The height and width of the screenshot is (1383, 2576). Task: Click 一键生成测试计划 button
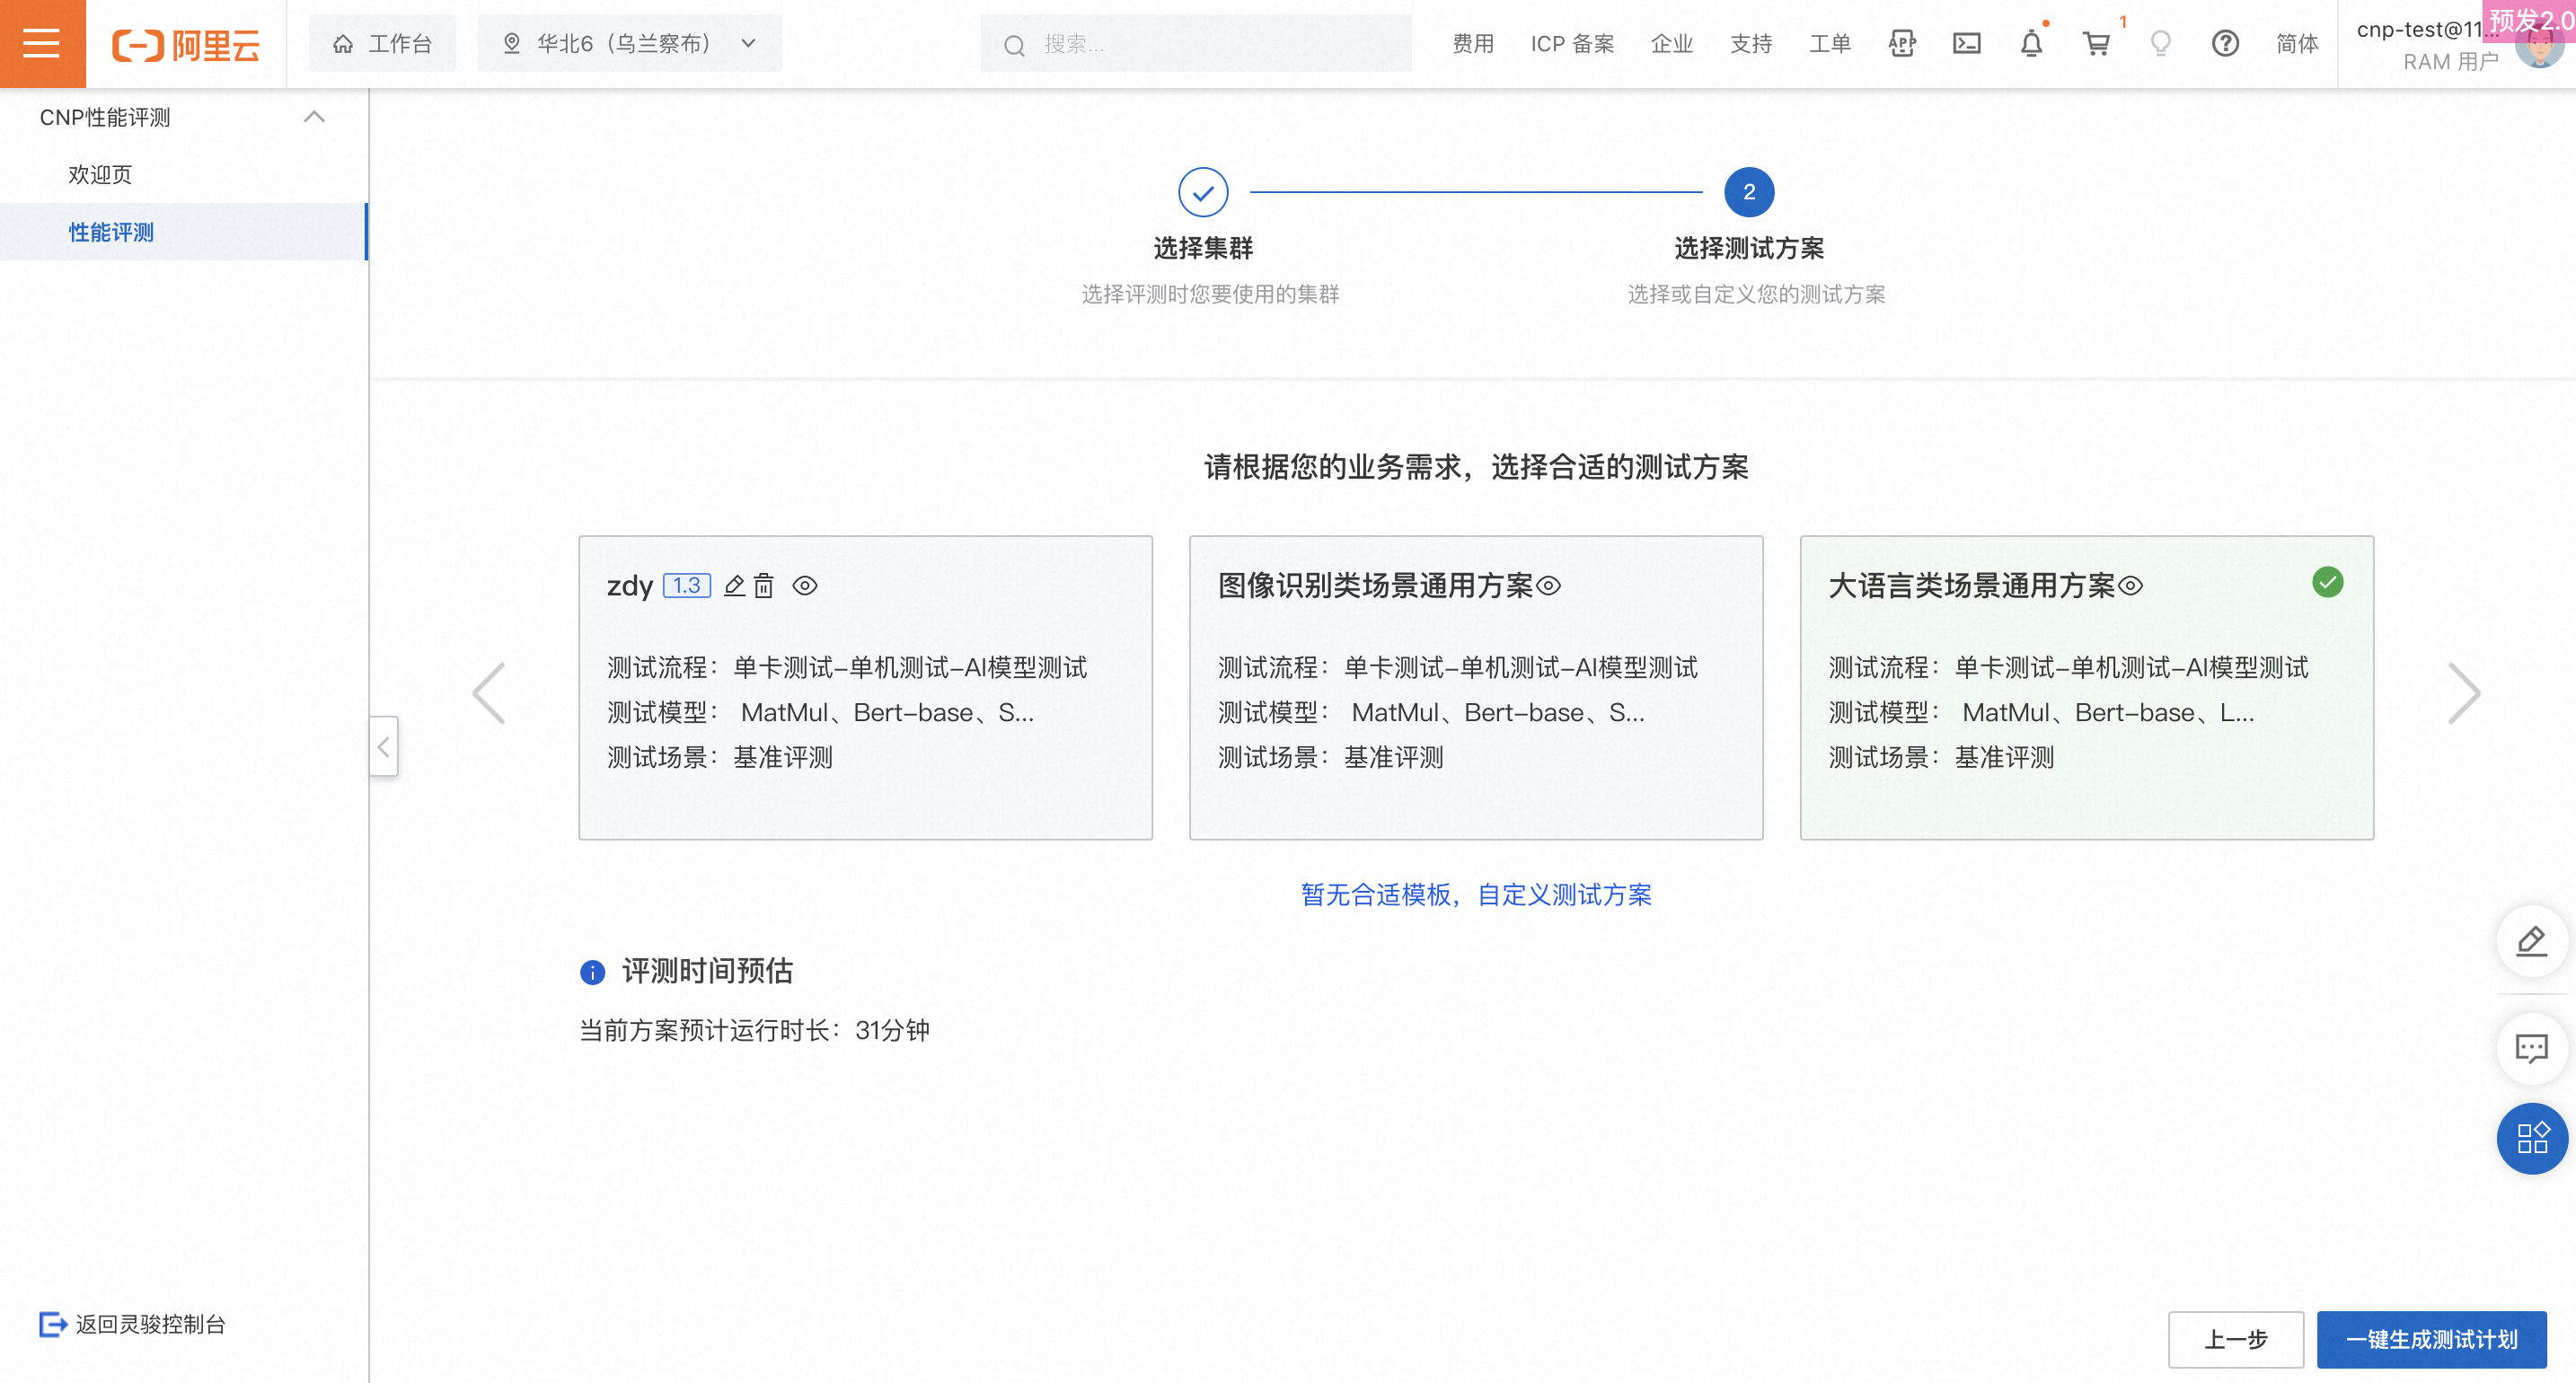click(x=2431, y=1339)
